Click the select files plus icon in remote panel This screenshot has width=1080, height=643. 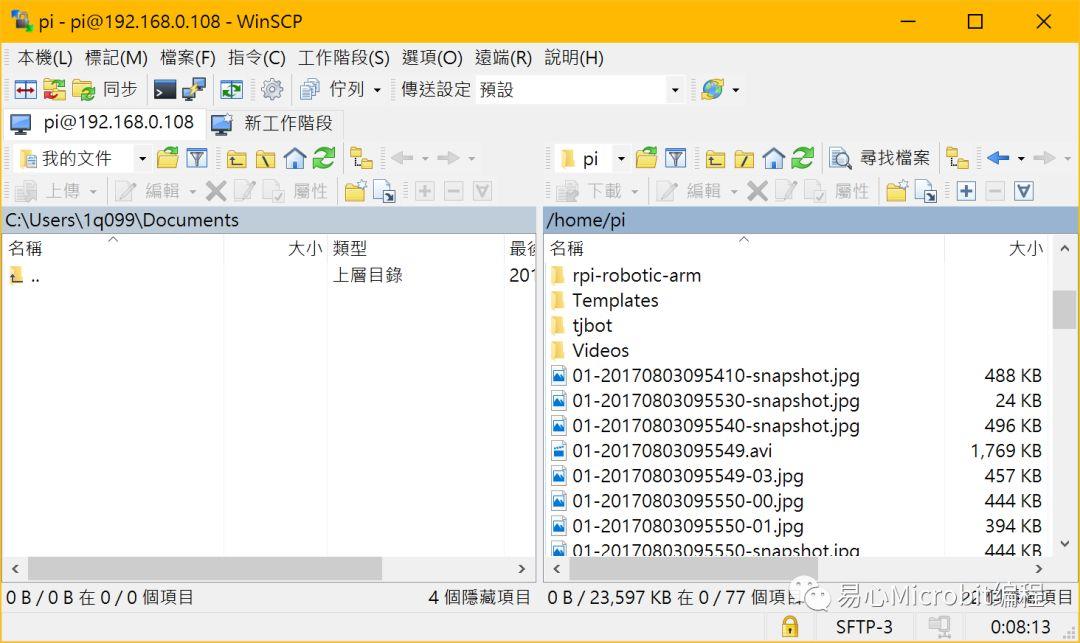click(966, 191)
